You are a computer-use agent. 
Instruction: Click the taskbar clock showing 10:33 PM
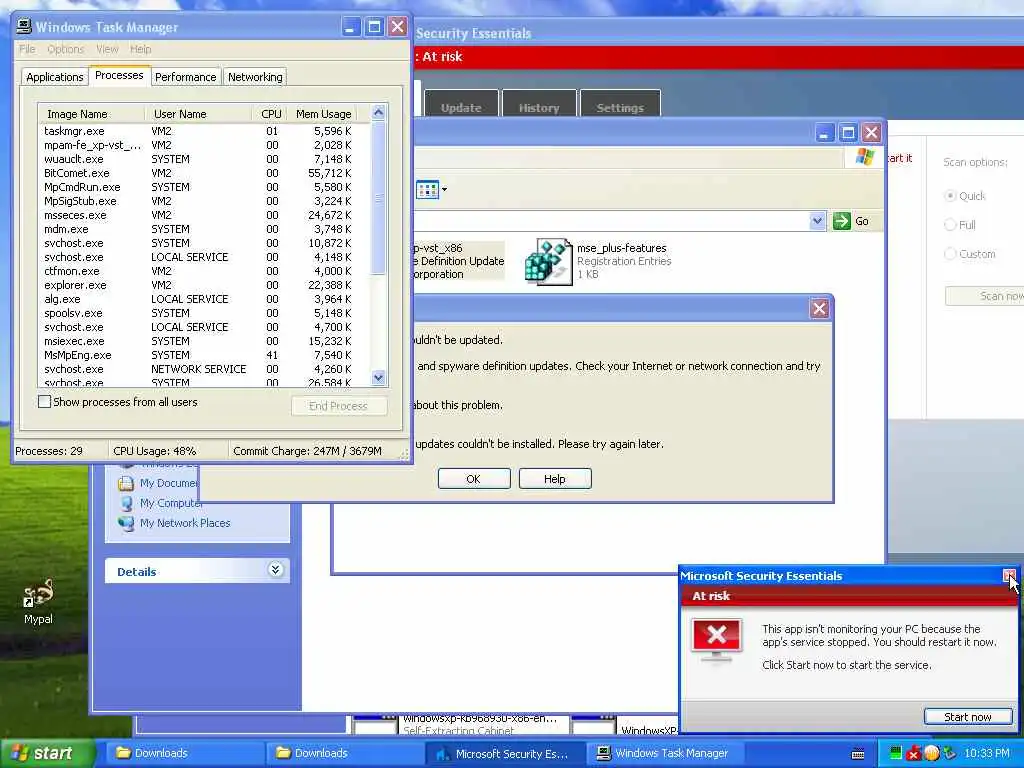(987, 753)
